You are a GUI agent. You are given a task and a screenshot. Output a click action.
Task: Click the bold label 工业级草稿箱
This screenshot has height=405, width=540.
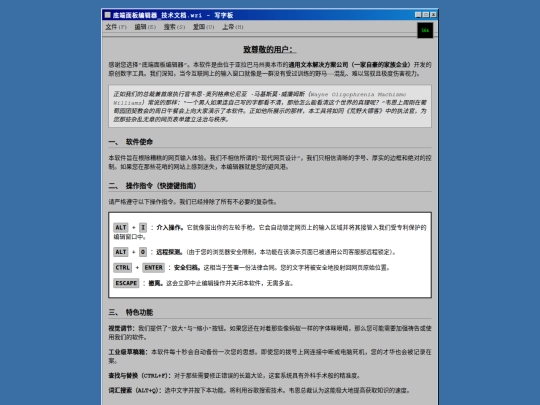[128, 352]
